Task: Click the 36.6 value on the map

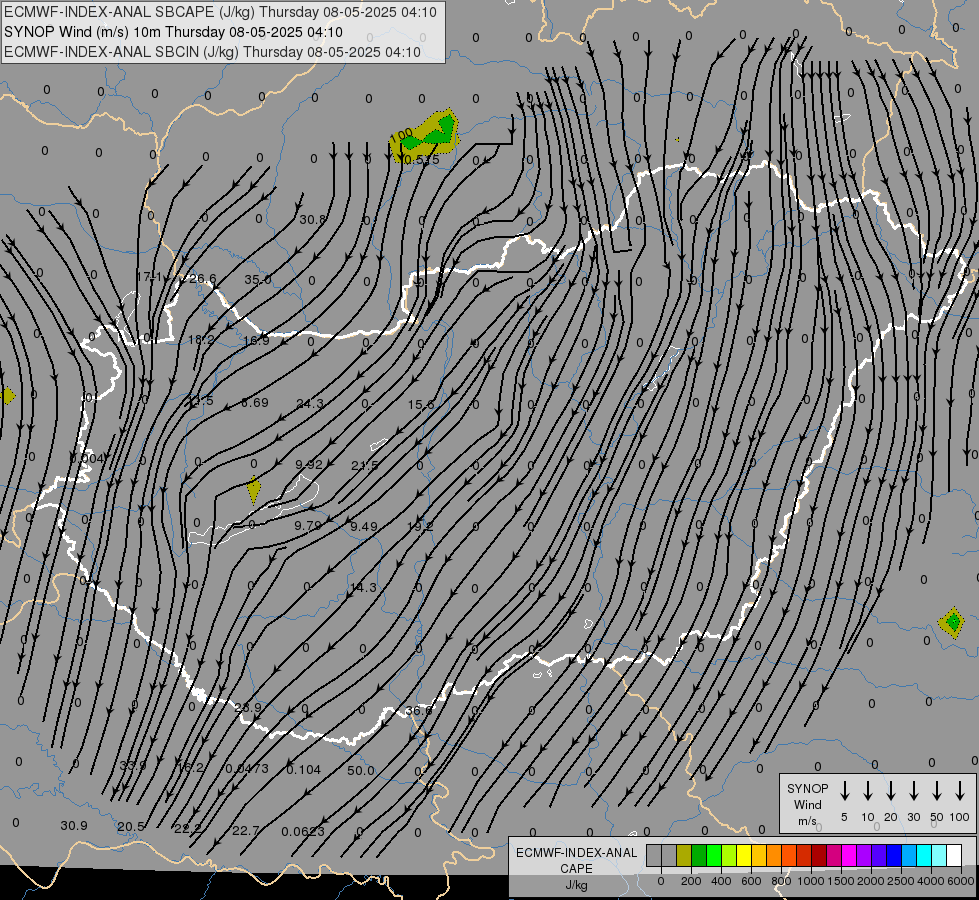Action: tap(418, 710)
